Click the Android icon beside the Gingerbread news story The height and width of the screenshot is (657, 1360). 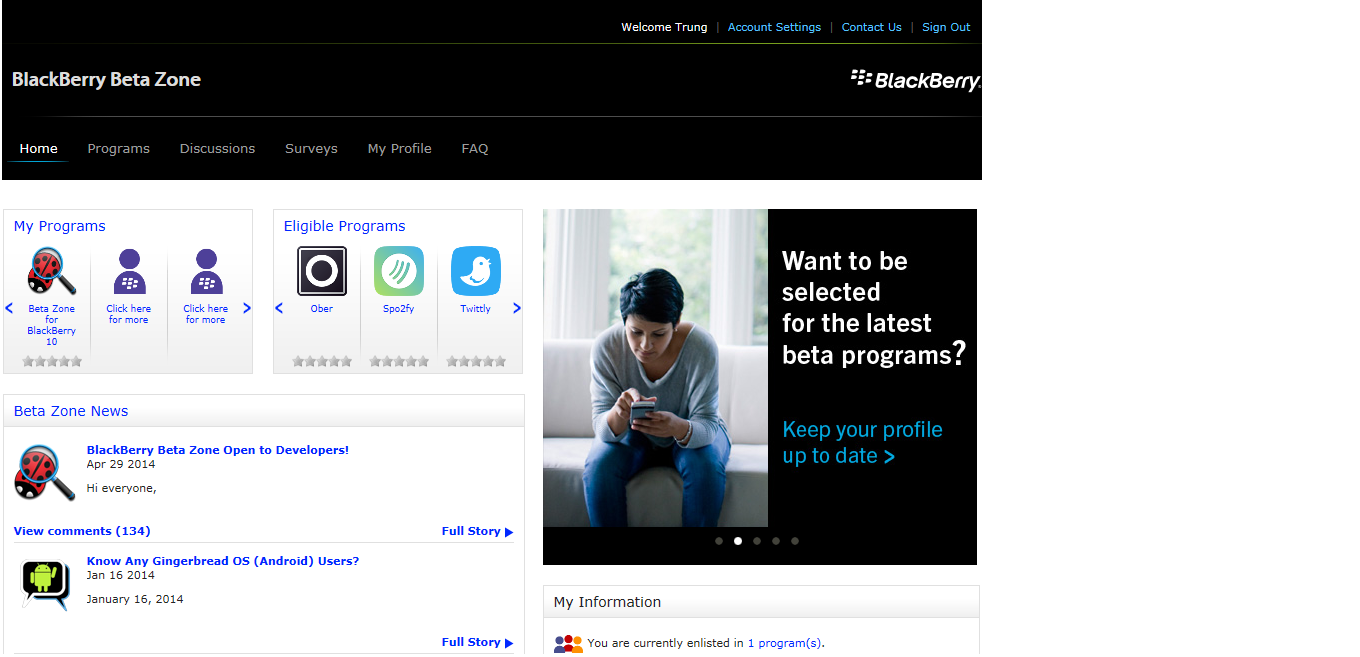tap(46, 584)
